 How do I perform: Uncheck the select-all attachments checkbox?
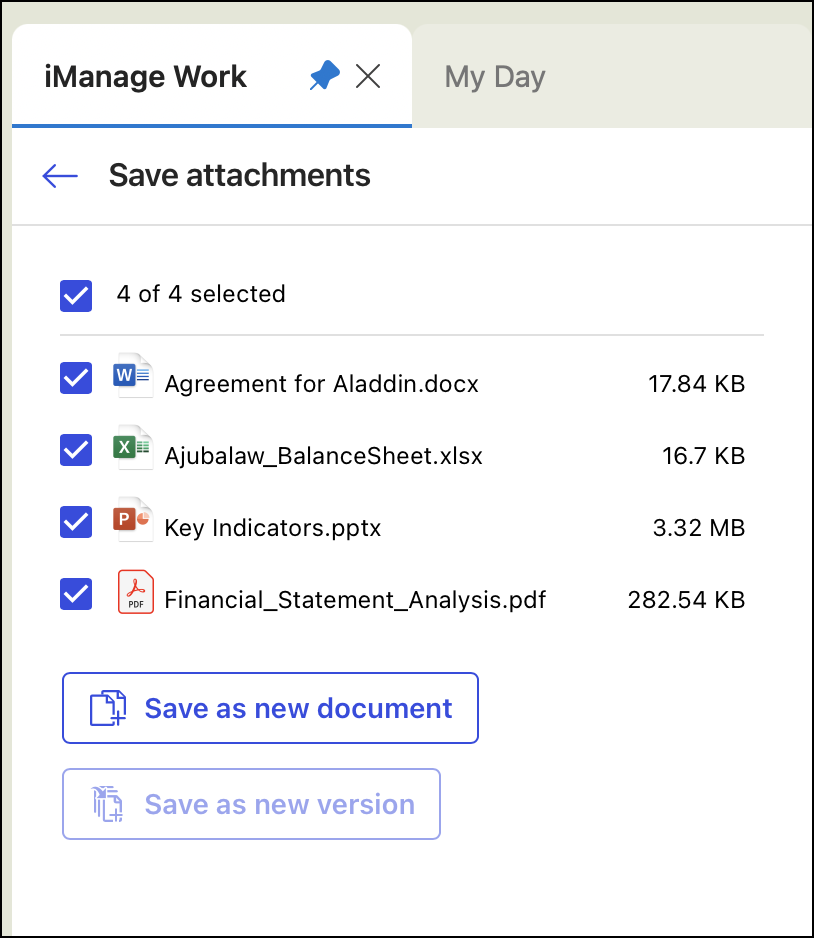[77, 295]
